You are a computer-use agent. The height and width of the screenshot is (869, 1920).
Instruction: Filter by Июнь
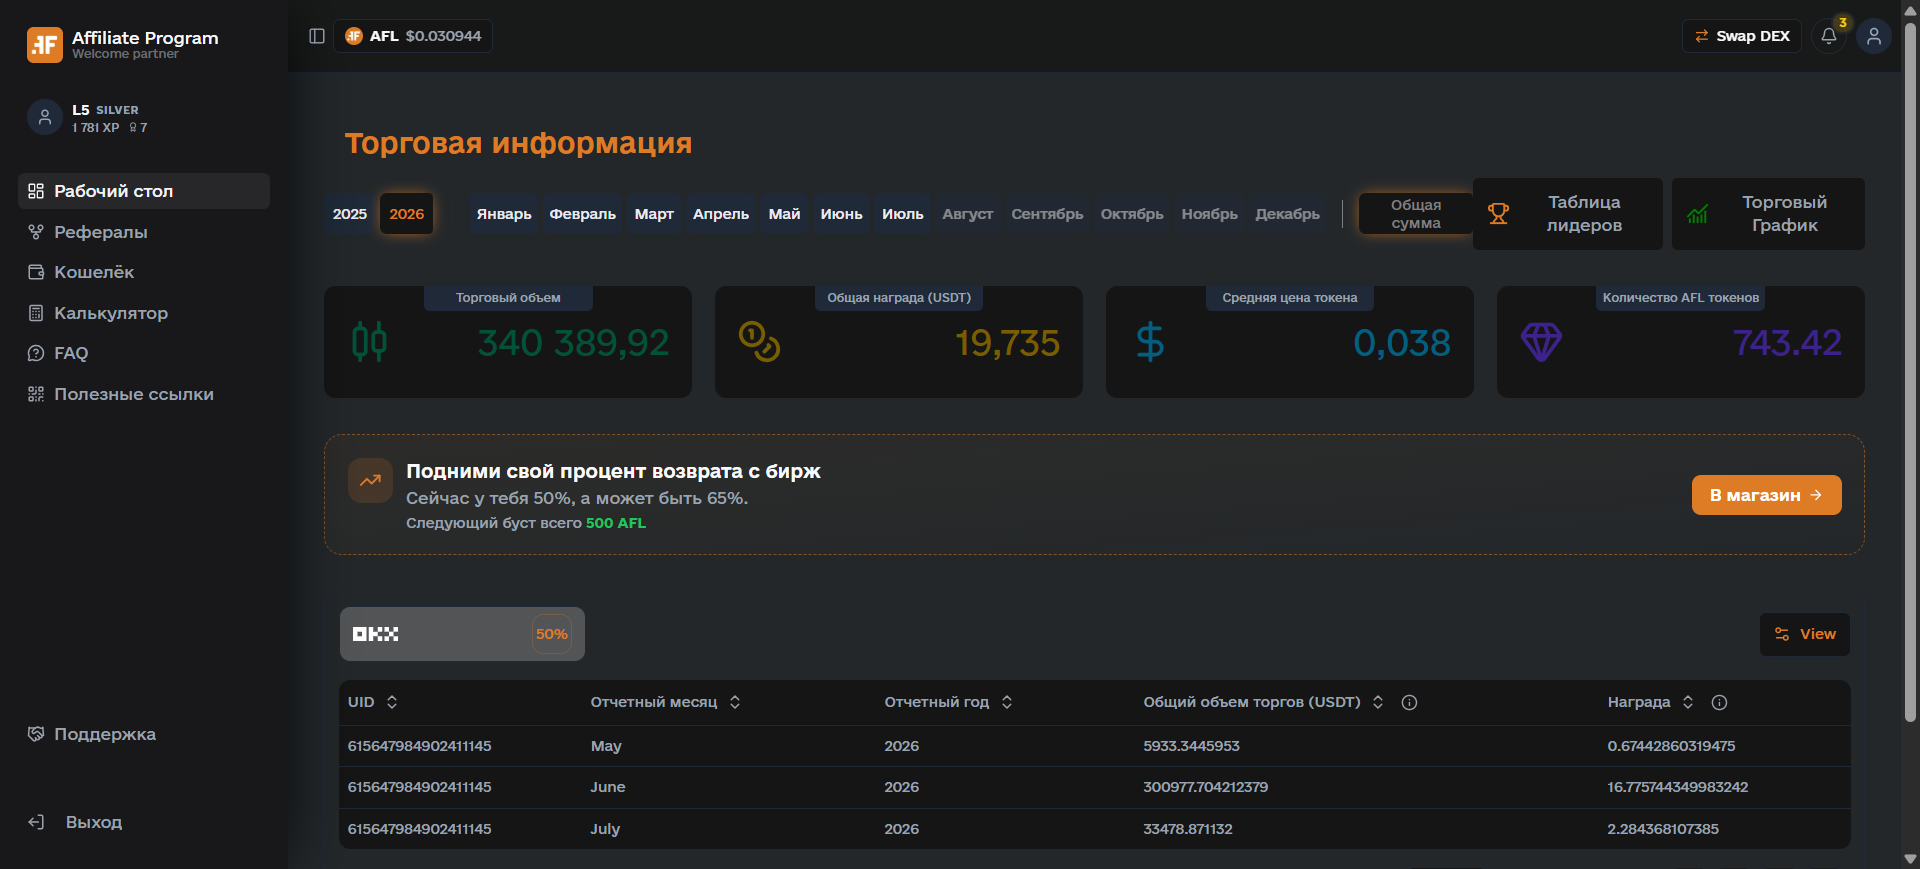pos(841,214)
